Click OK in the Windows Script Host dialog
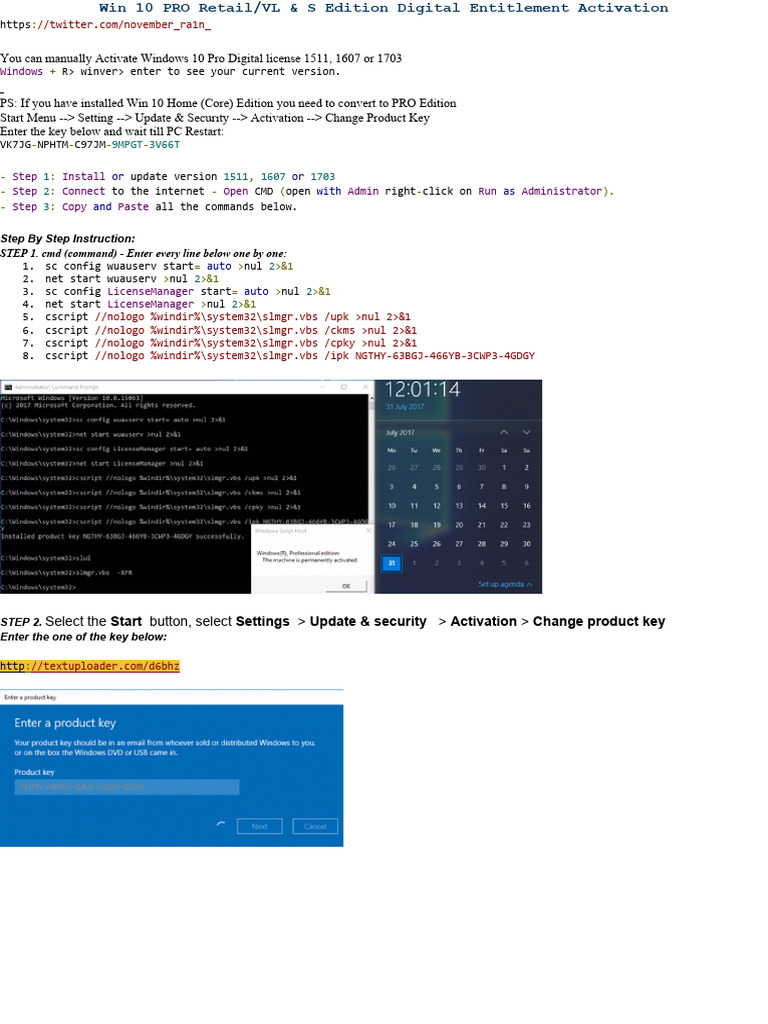The height and width of the screenshot is (1024, 768). [346, 586]
